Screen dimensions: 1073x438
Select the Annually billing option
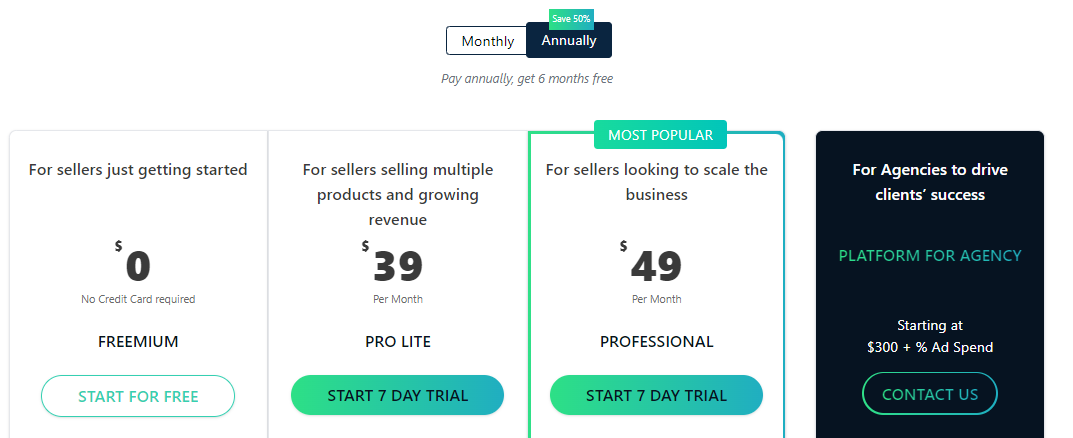tap(569, 40)
